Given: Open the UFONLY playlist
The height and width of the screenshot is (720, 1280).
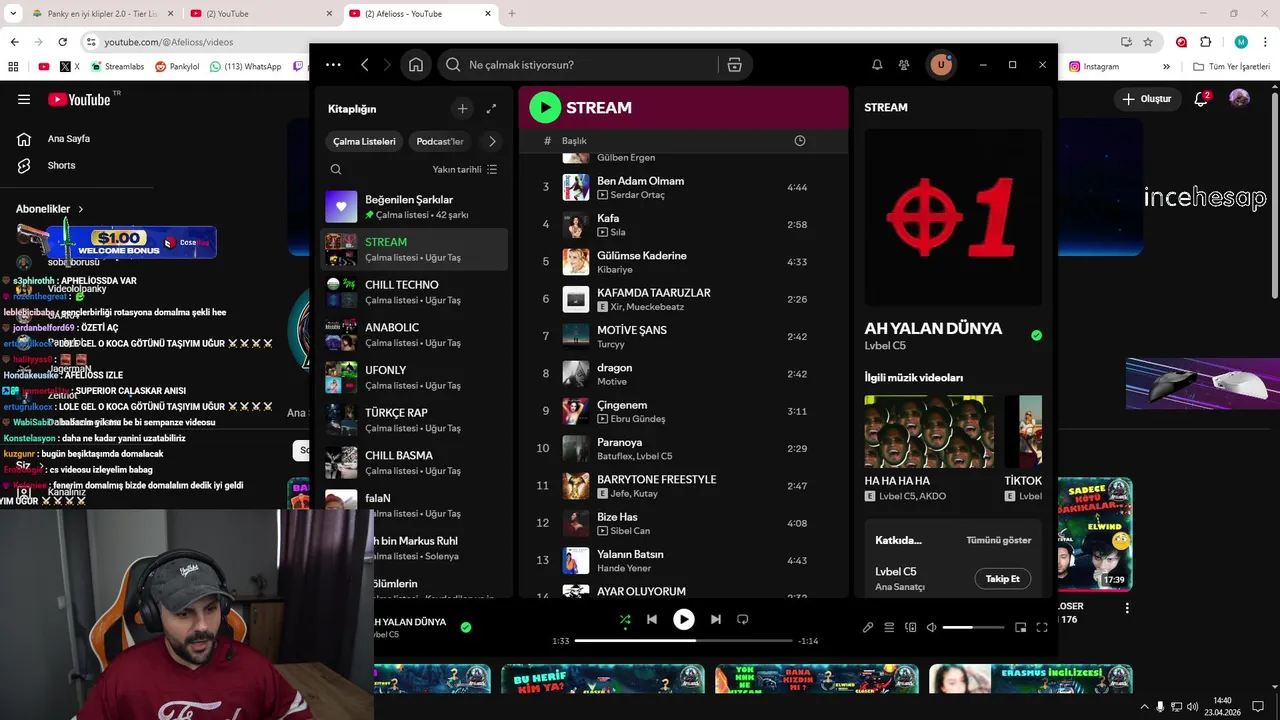Looking at the screenshot, I should 414,377.
